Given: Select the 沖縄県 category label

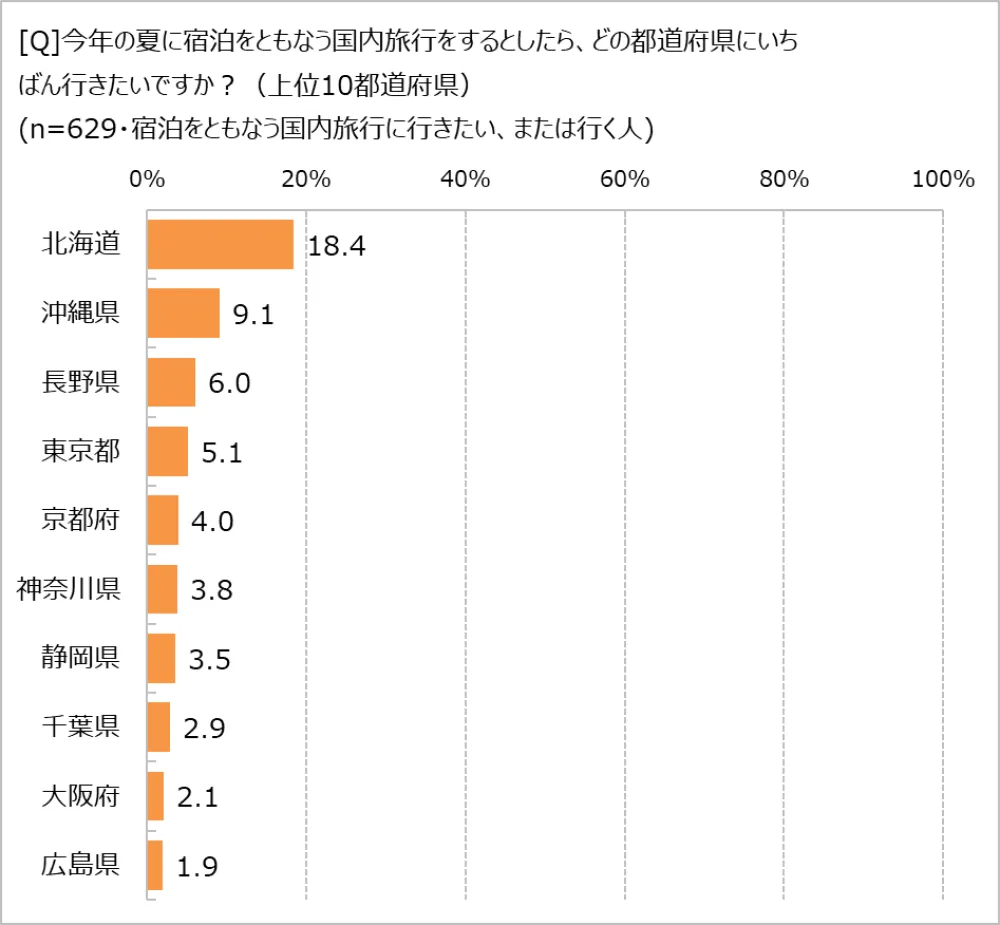Looking at the screenshot, I should tap(81, 312).
